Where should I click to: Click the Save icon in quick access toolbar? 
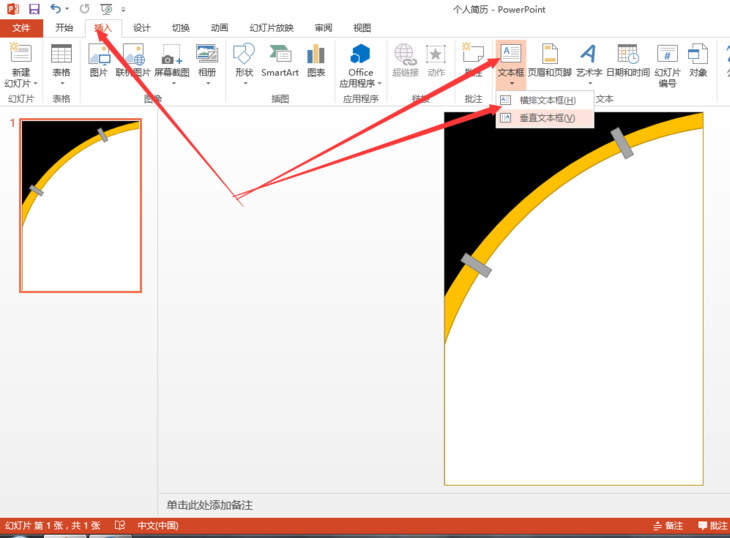pos(34,9)
